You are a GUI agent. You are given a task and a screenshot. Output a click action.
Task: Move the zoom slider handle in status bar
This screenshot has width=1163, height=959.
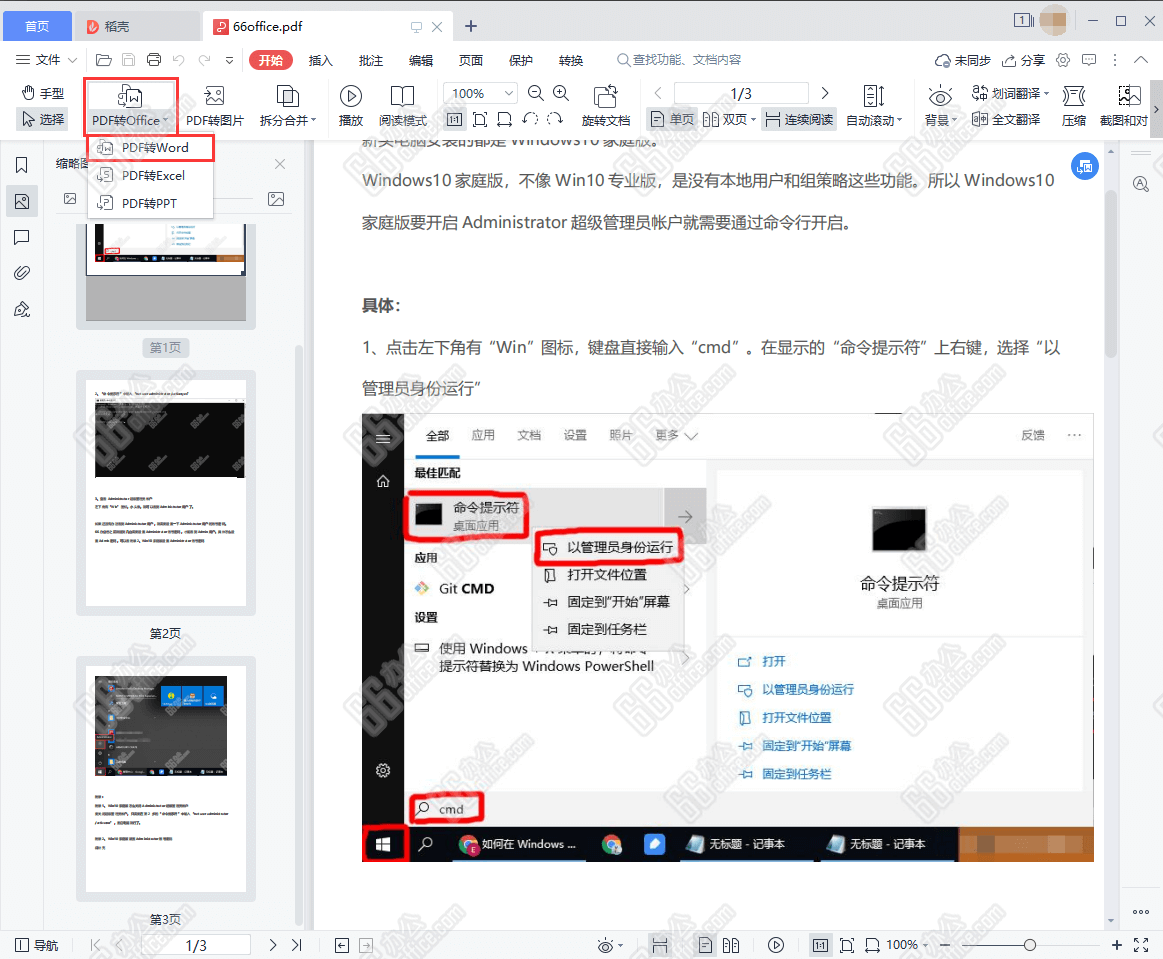[1029, 945]
